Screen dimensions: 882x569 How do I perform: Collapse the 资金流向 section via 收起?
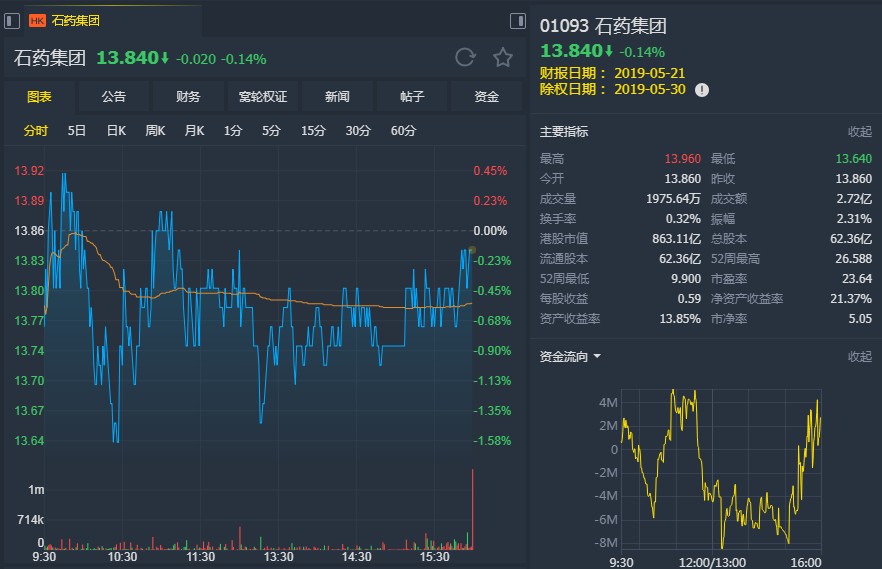click(859, 356)
